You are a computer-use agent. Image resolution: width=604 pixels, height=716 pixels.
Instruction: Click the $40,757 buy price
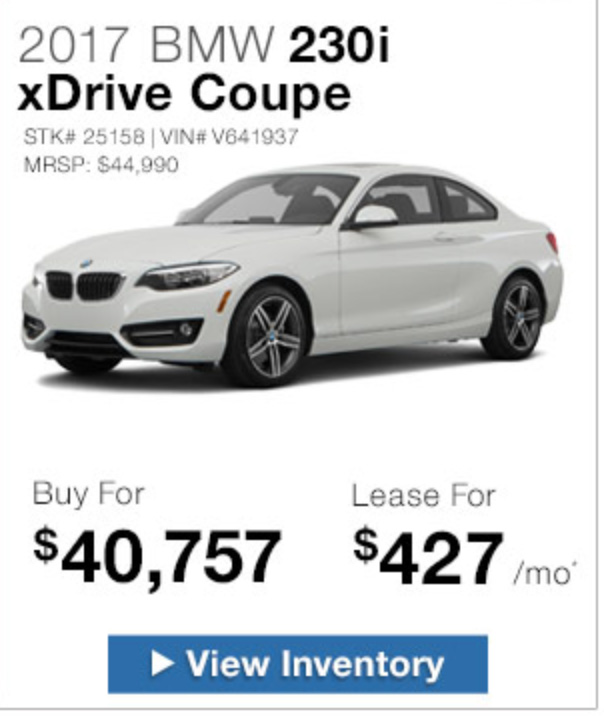pyautogui.click(x=157, y=557)
